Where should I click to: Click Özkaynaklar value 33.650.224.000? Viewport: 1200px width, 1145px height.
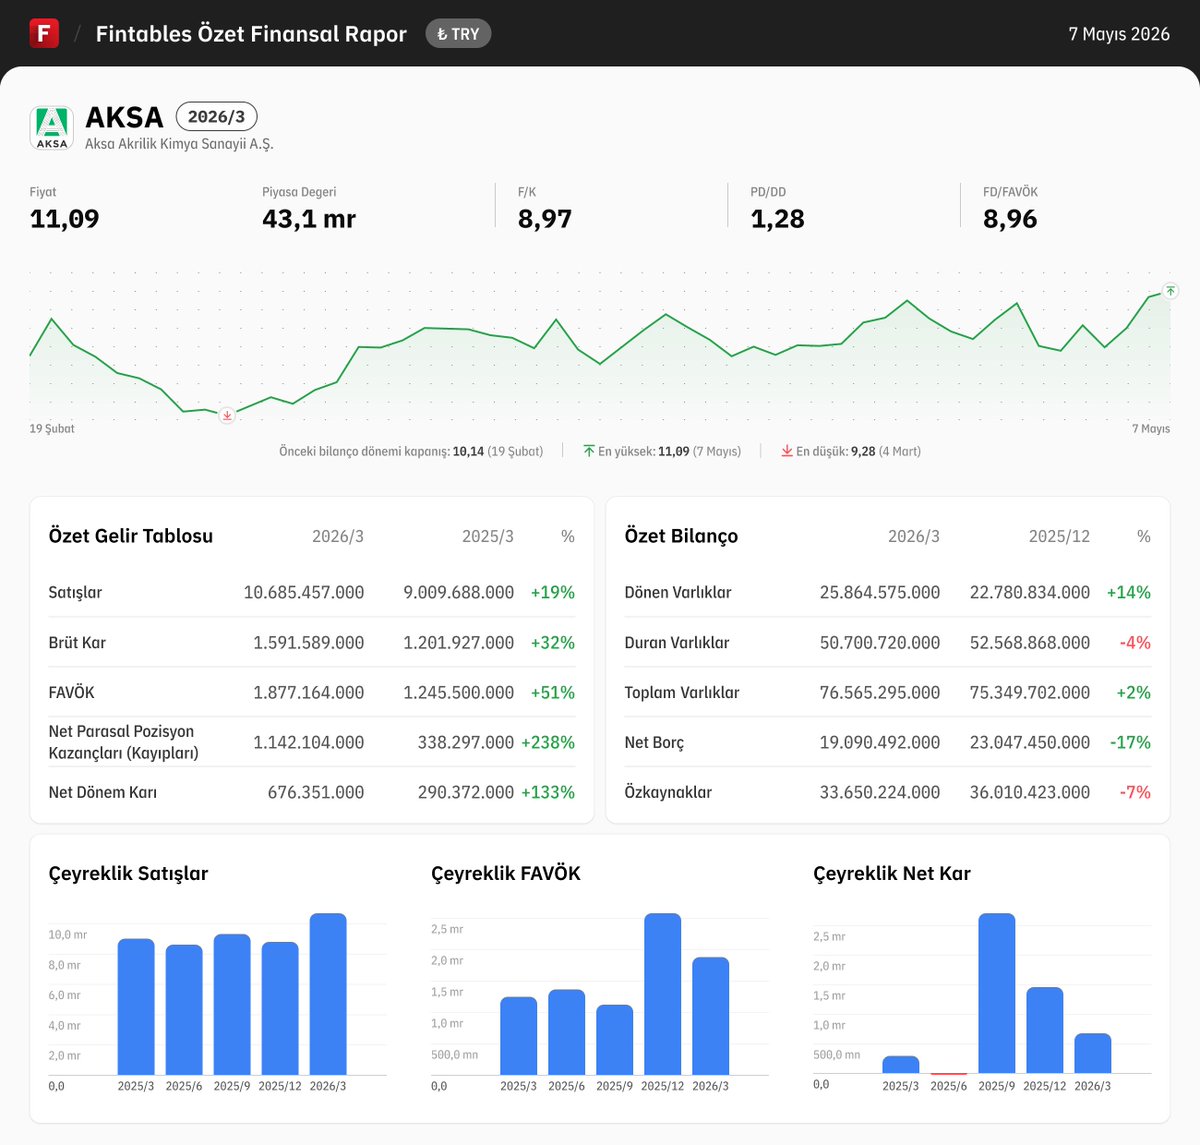click(880, 793)
